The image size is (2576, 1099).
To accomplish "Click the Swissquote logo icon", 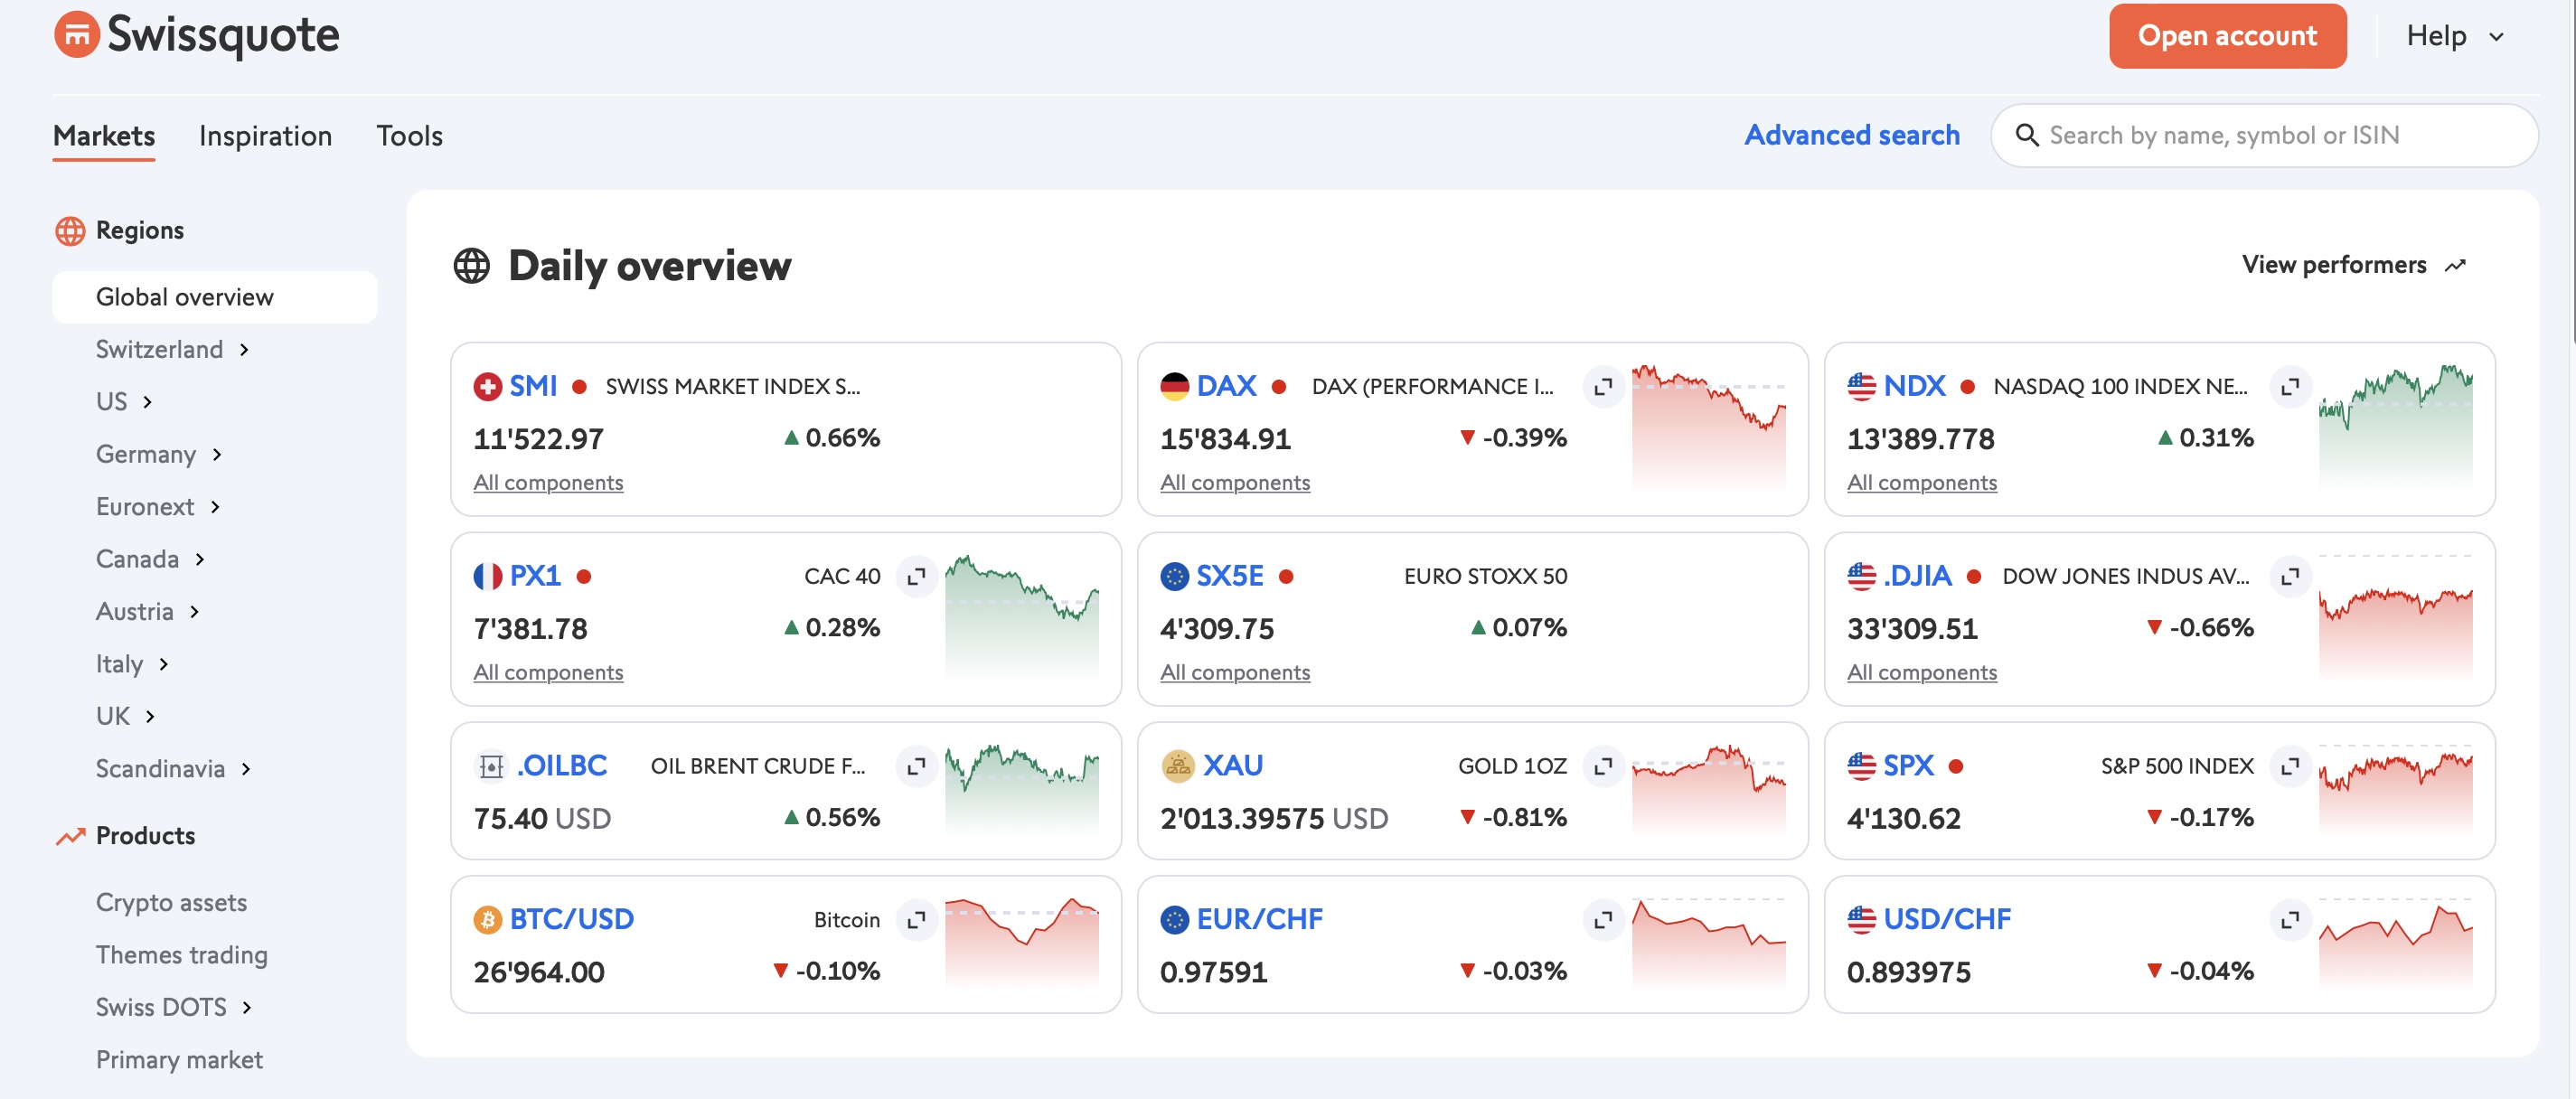I will pos(76,35).
